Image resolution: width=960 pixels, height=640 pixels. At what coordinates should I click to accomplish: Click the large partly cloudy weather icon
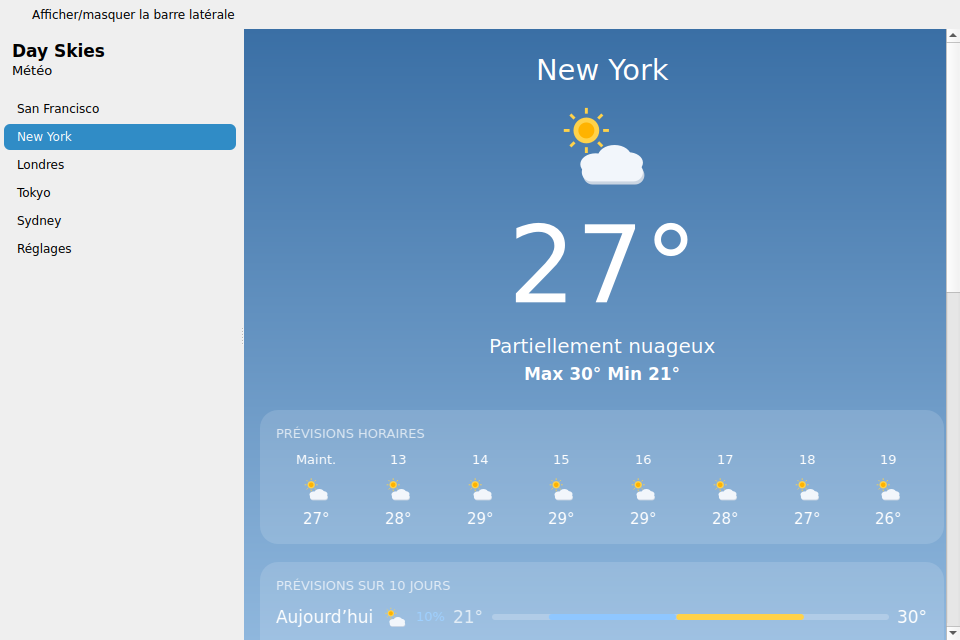point(603,146)
